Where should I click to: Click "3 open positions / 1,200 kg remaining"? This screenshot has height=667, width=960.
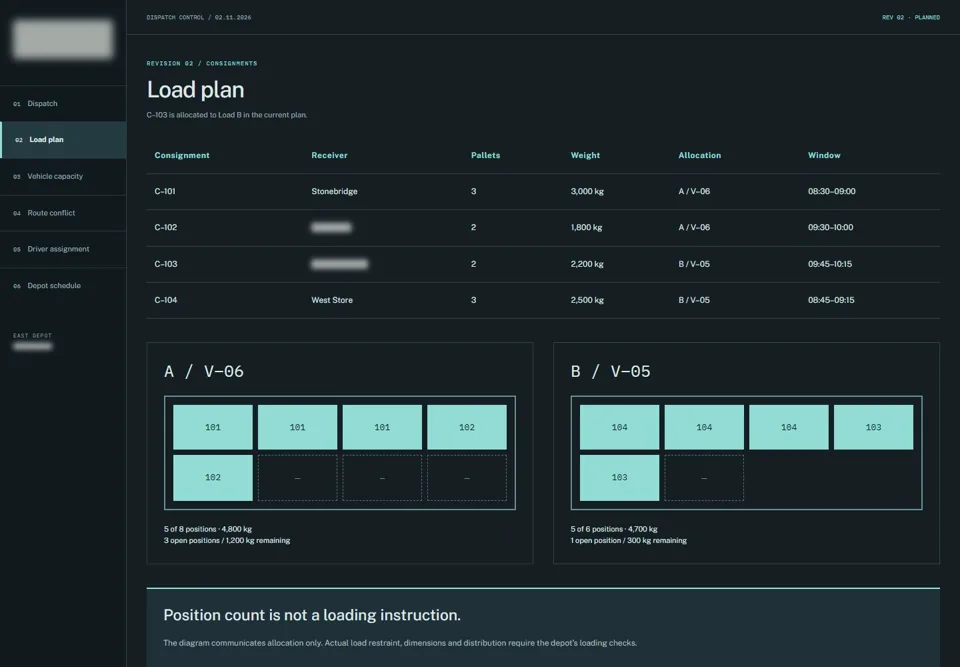tap(227, 541)
